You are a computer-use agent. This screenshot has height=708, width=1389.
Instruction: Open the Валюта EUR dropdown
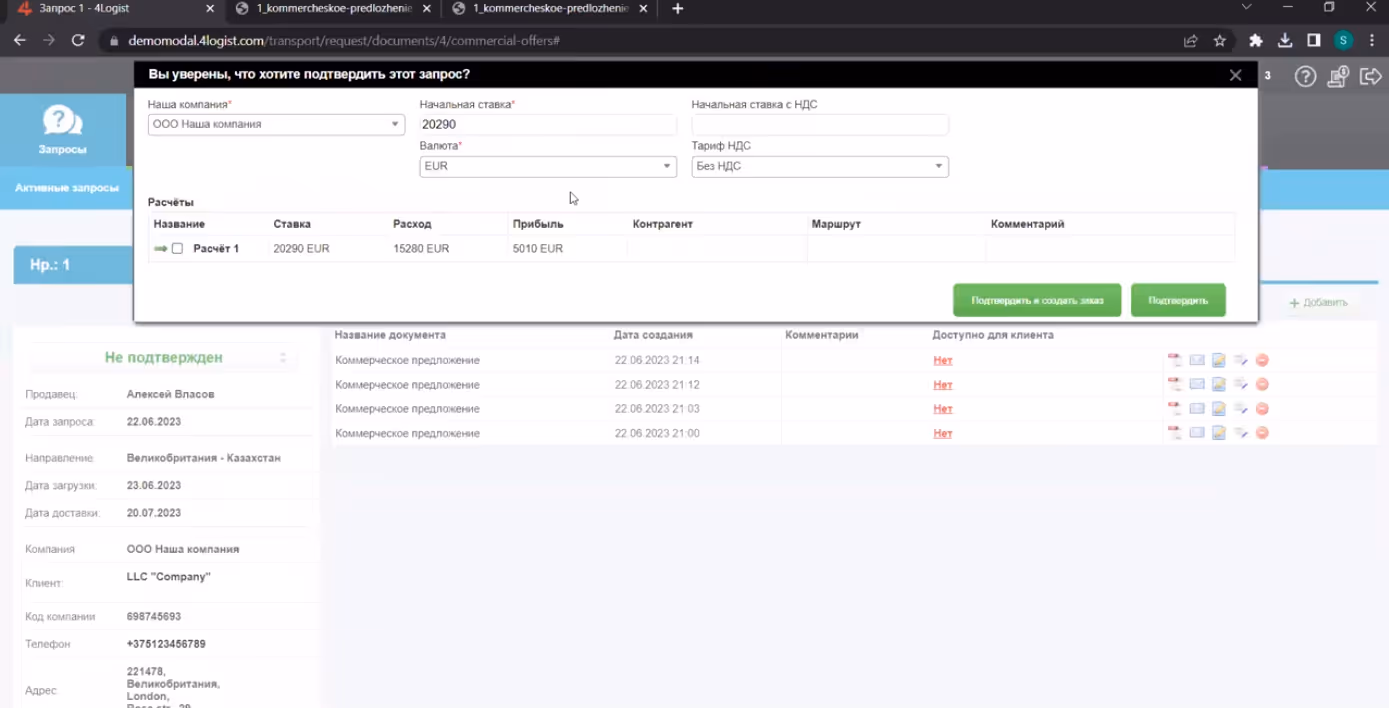point(547,166)
